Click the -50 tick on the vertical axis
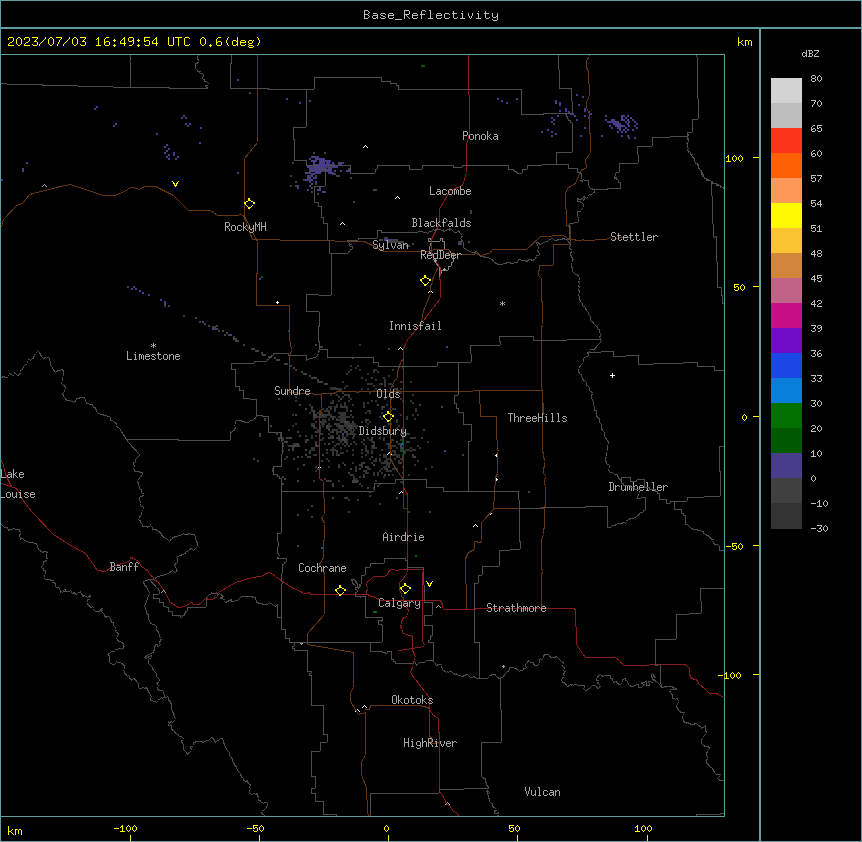 click(734, 546)
